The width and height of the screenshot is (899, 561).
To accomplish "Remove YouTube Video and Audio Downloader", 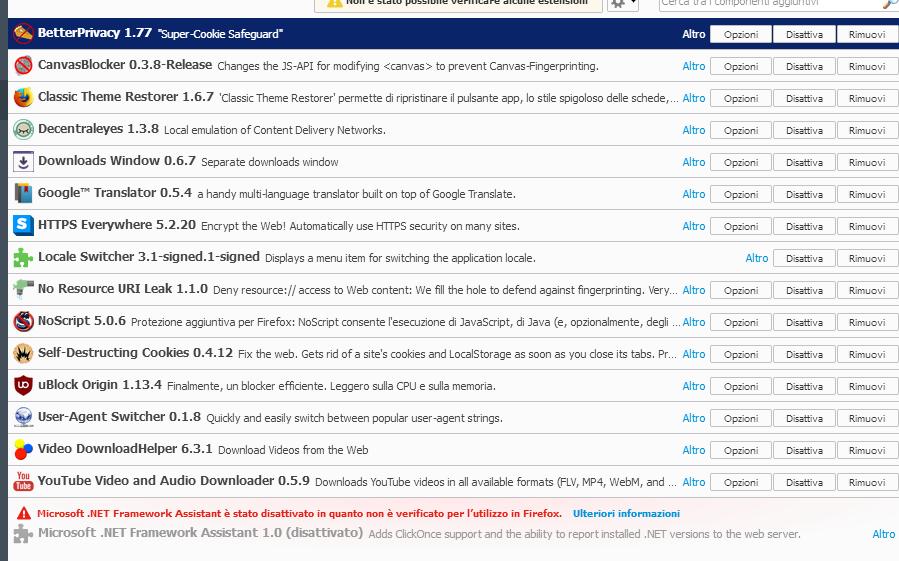I will (x=867, y=482).
